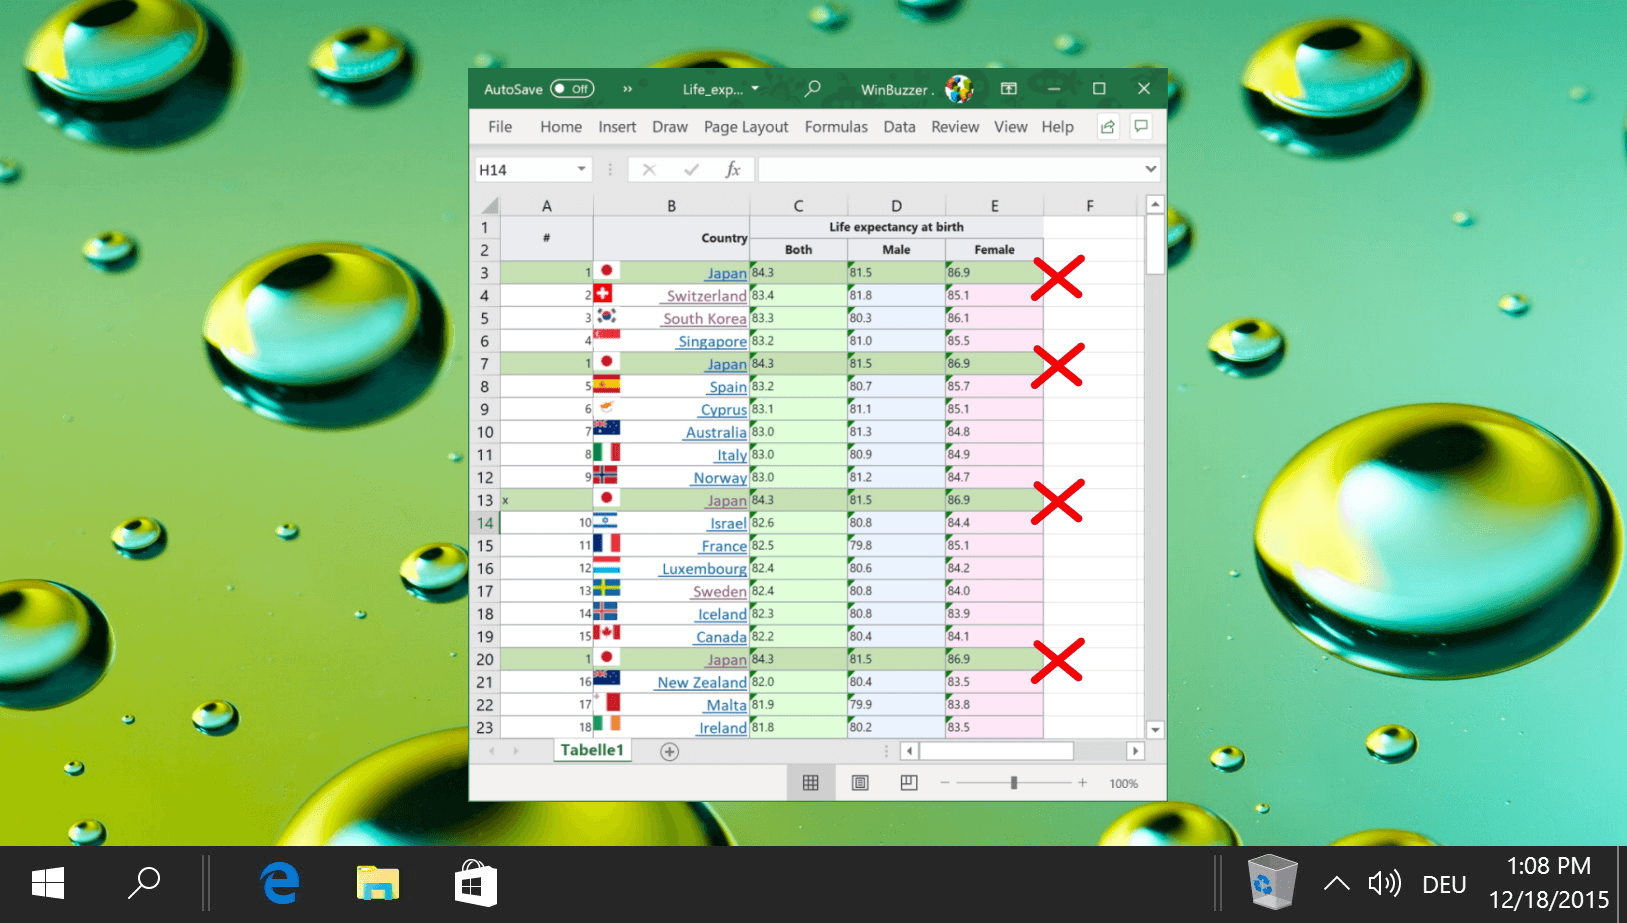Open the Life_exp filename dropdown in the title bar

(757, 88)
